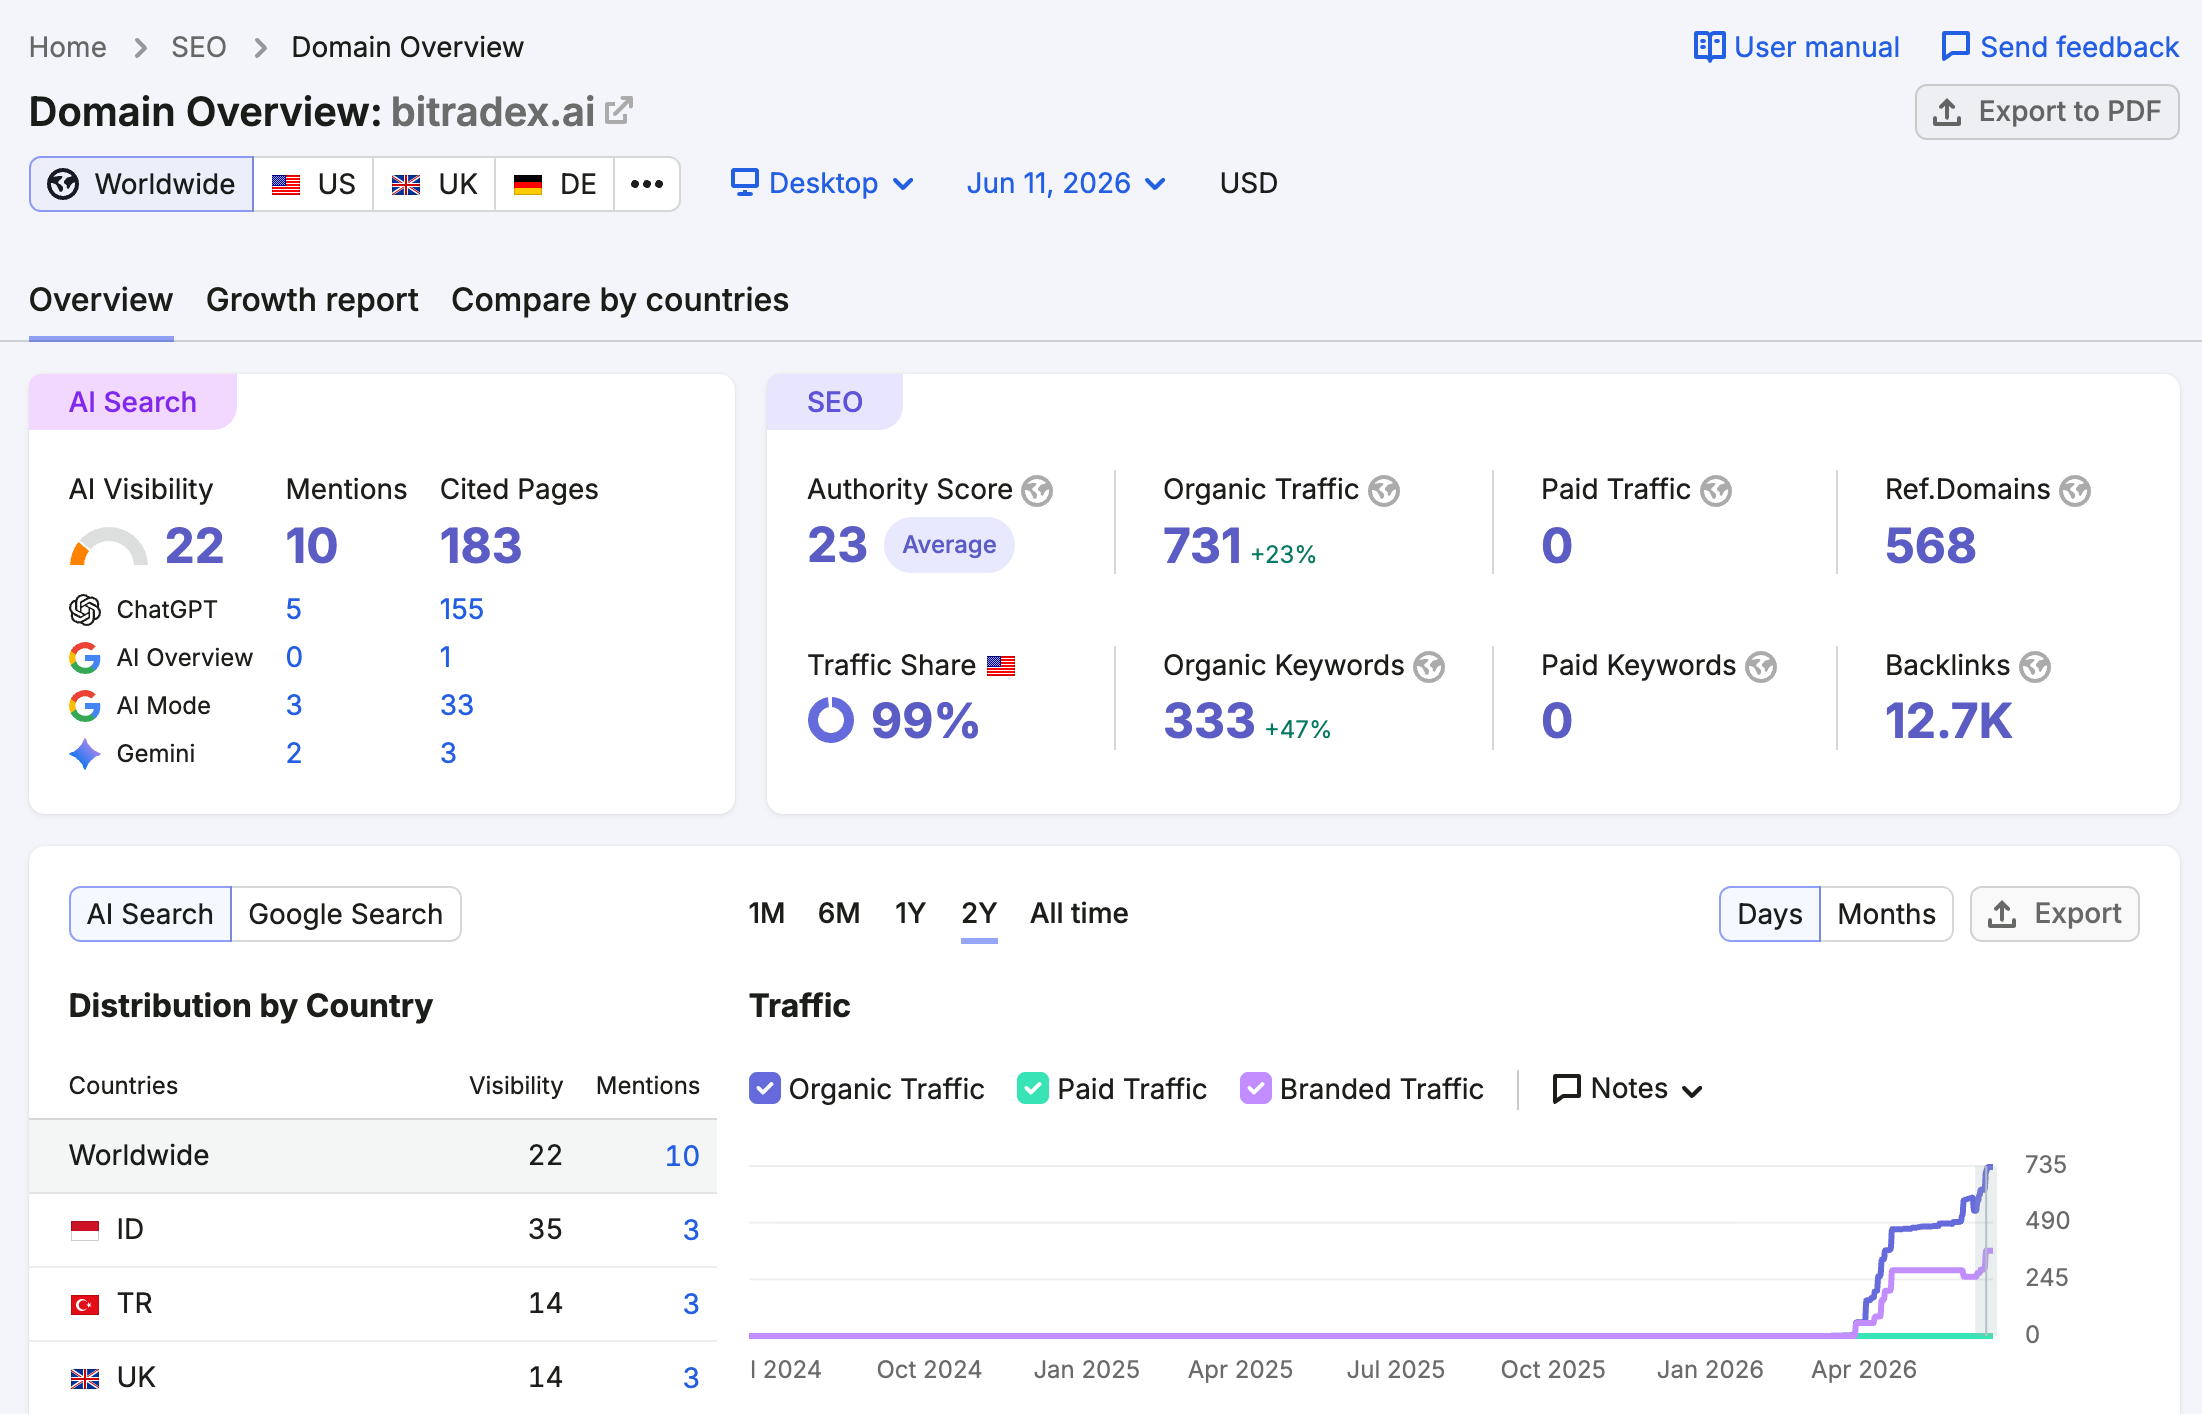
Task: Select the Google Search view toggle
Action: (x=346, y=914)
